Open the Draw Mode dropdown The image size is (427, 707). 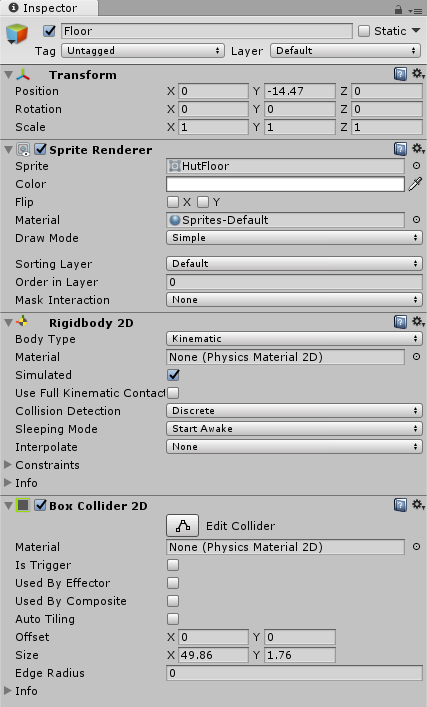294,238
